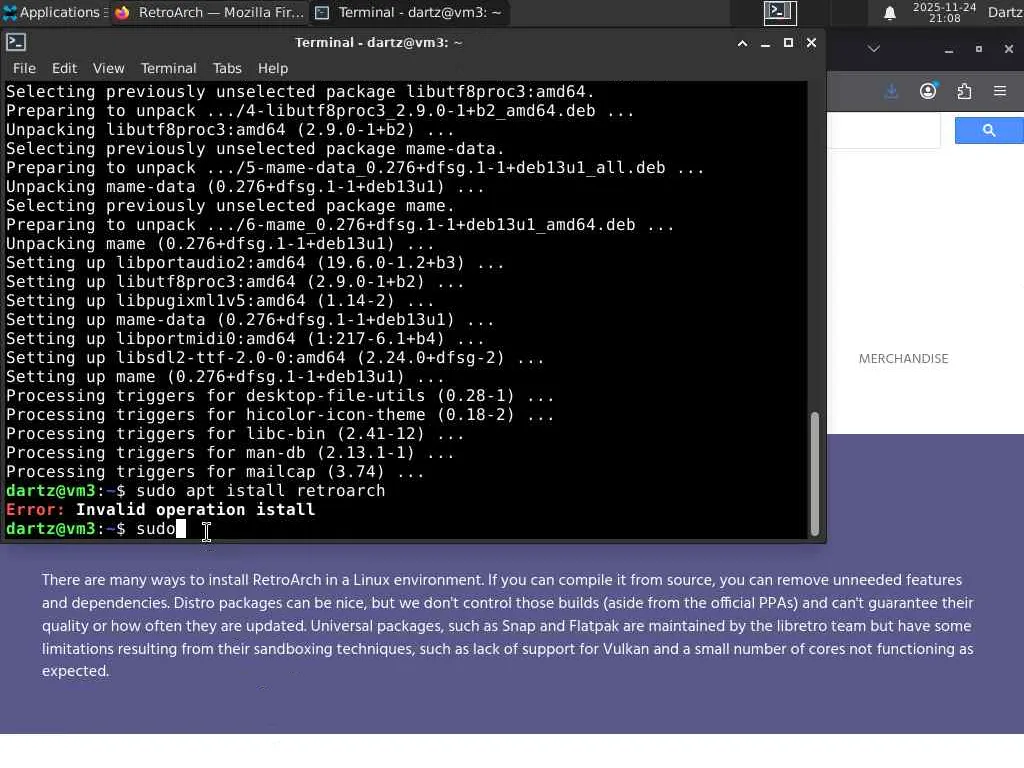
Task: Click 'Selecting previously unselected package mame.' line
Action: click(x=231, y=206)
